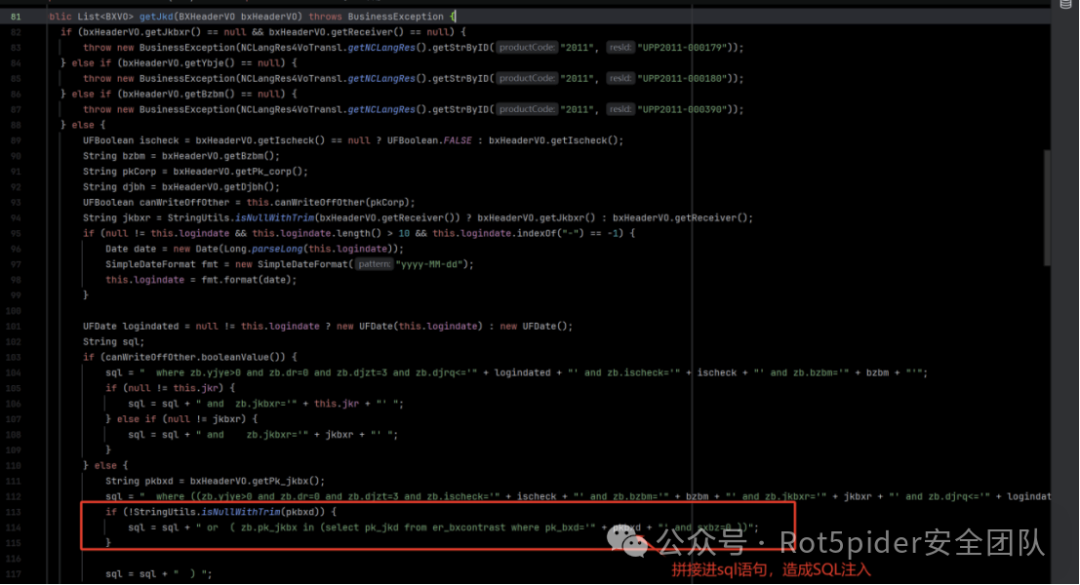
Task: Toggle a breakpoint at line number 113
Action: [15, 511]
